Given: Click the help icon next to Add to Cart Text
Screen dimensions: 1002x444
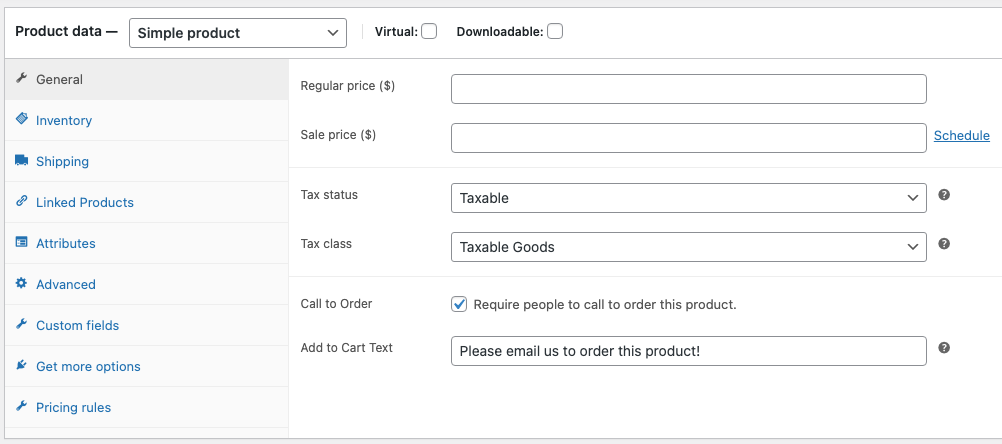Looking at the screenshot, I should [944, 348].
